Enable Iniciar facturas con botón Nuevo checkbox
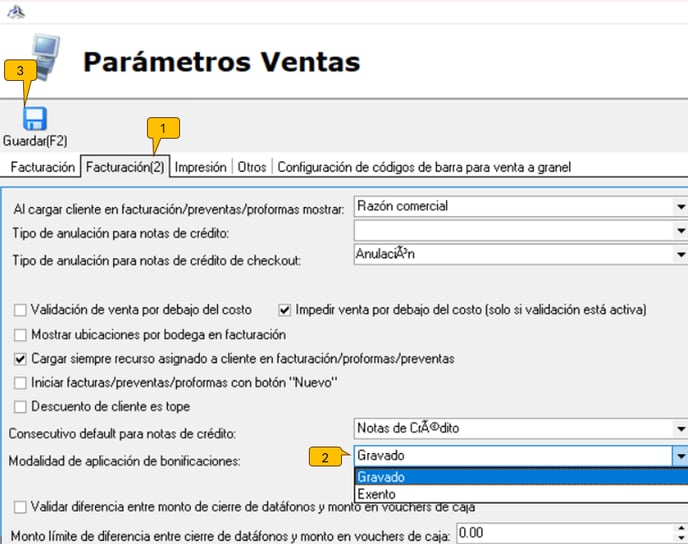 click(x=20, y=383)
